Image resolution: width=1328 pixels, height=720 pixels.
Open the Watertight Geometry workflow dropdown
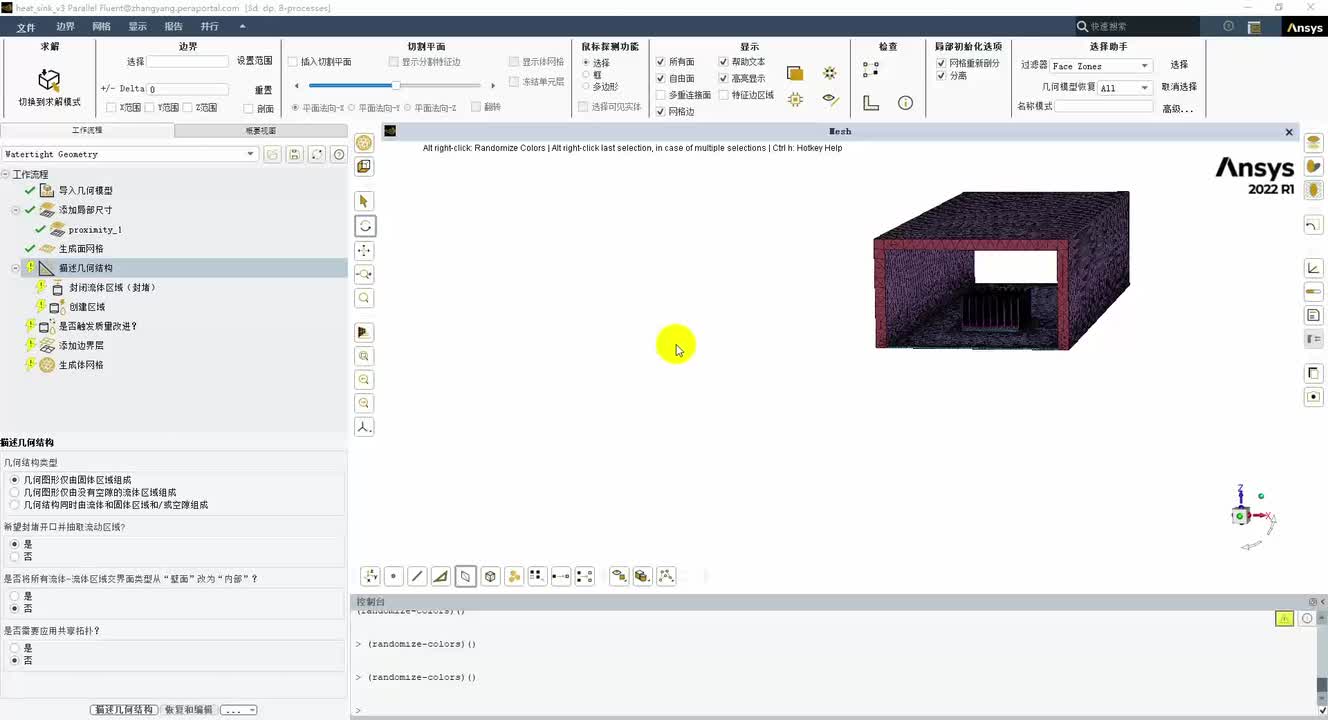click(x=130, y=154)
